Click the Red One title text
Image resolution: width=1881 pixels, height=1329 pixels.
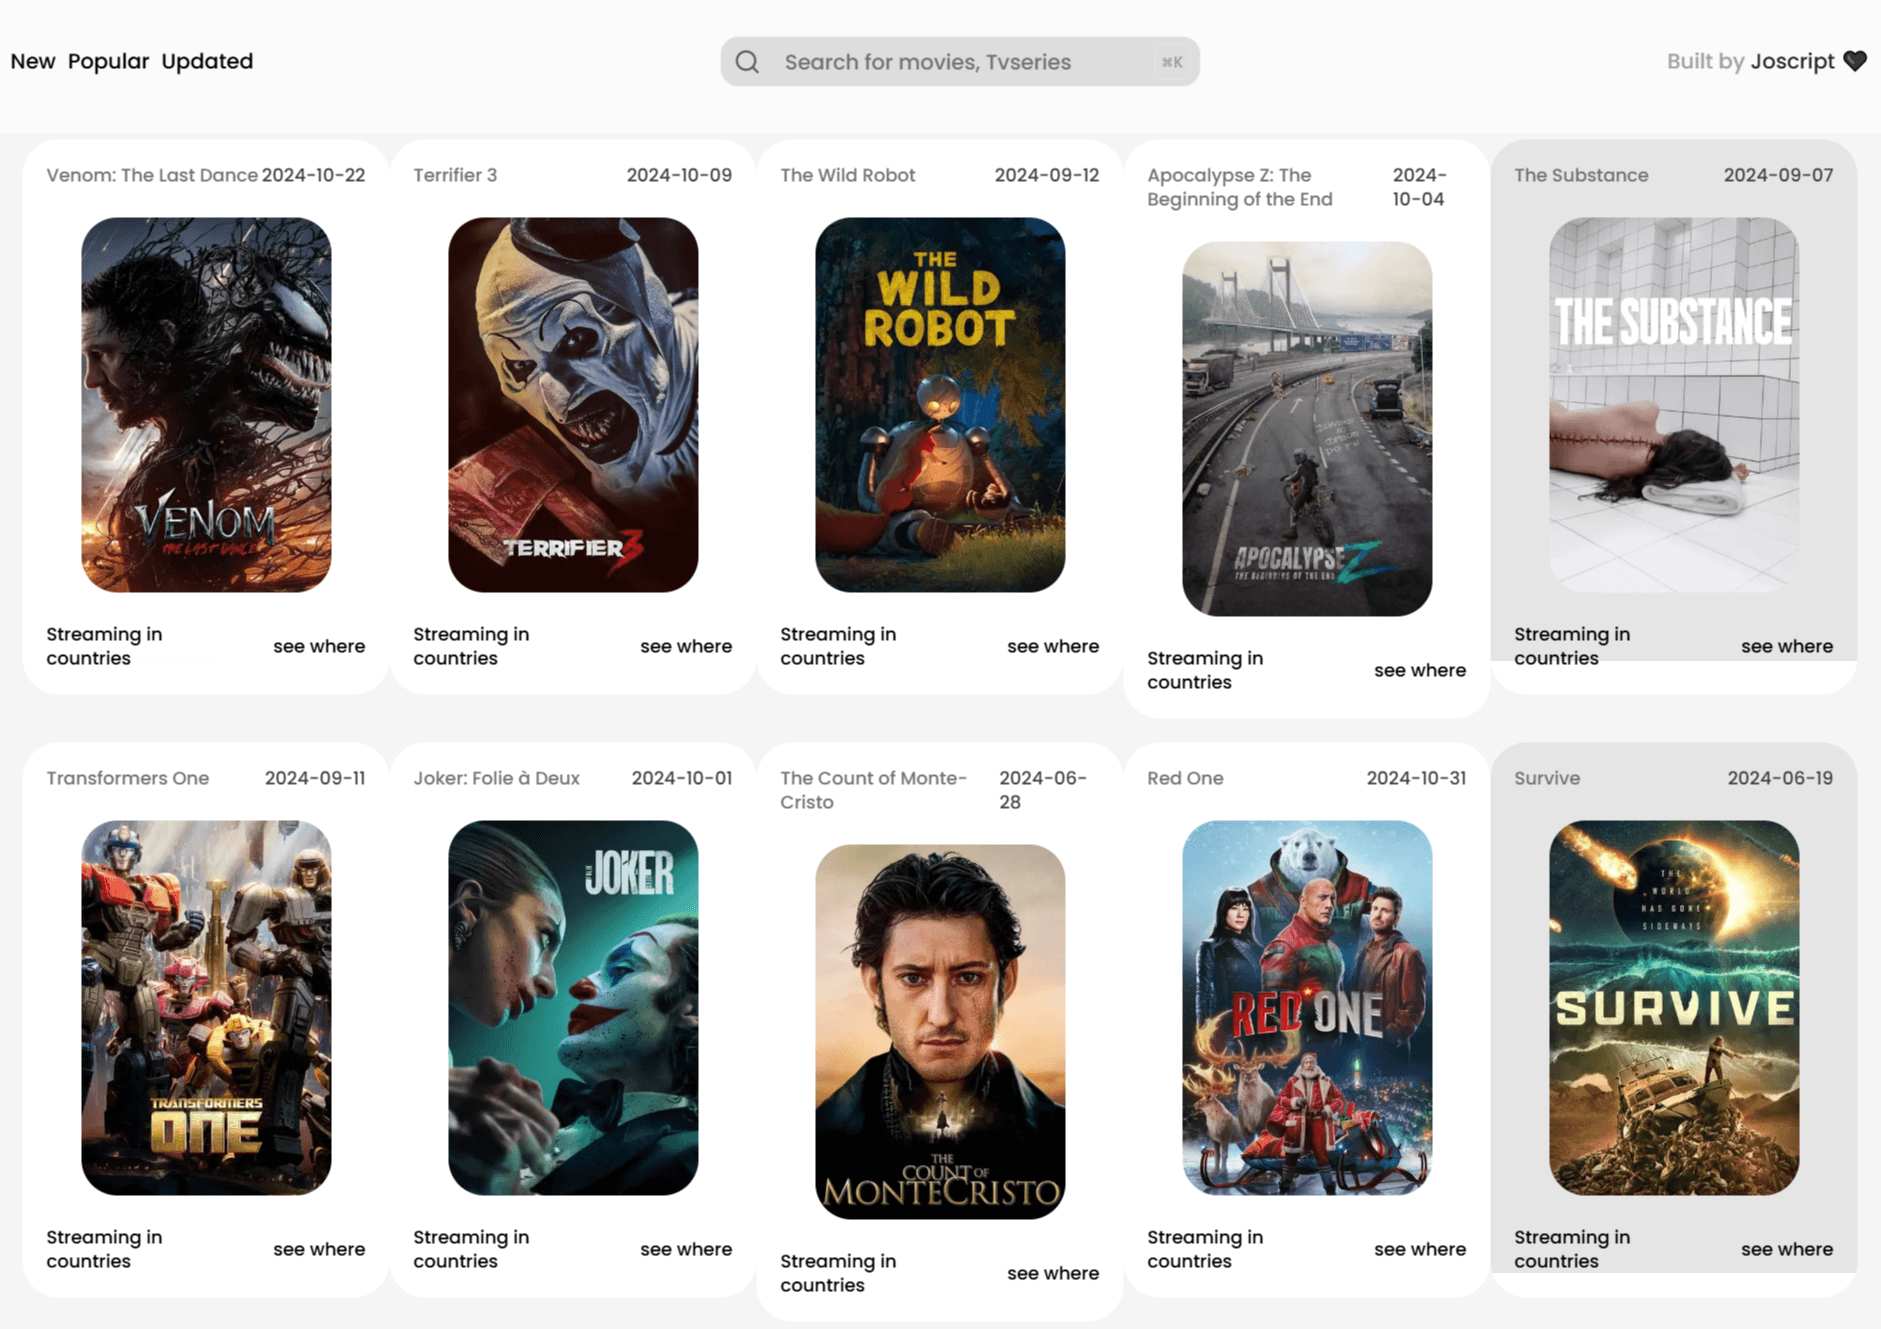click(x=1185, y=778)
